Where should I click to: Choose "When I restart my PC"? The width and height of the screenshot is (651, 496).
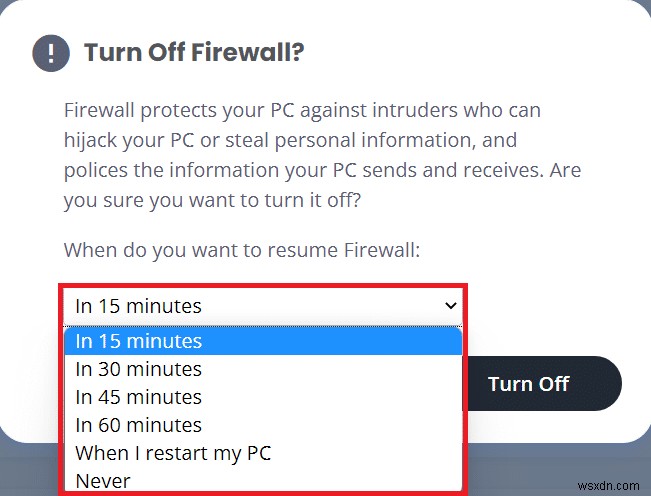pyautogui.click(x=173, y=453)
